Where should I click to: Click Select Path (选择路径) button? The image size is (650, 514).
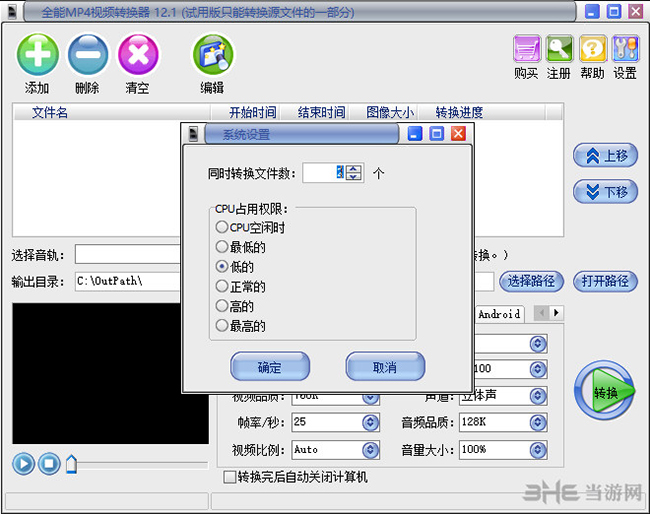[x=531, y=282]
